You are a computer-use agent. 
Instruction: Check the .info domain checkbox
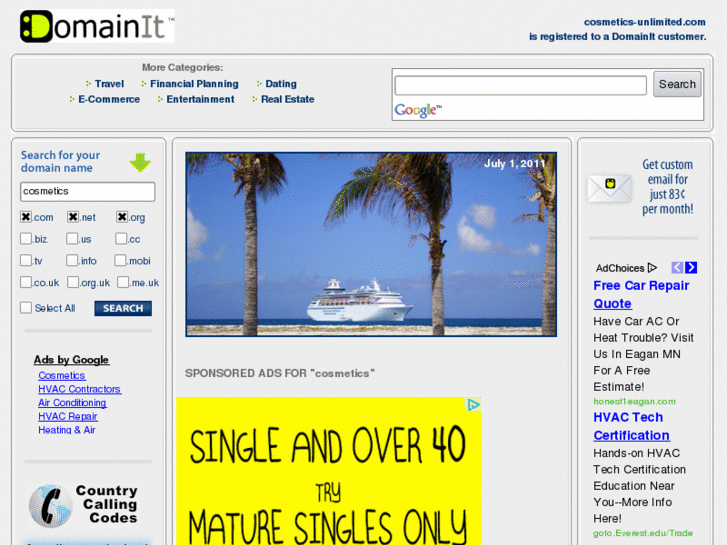click(72, 260)
